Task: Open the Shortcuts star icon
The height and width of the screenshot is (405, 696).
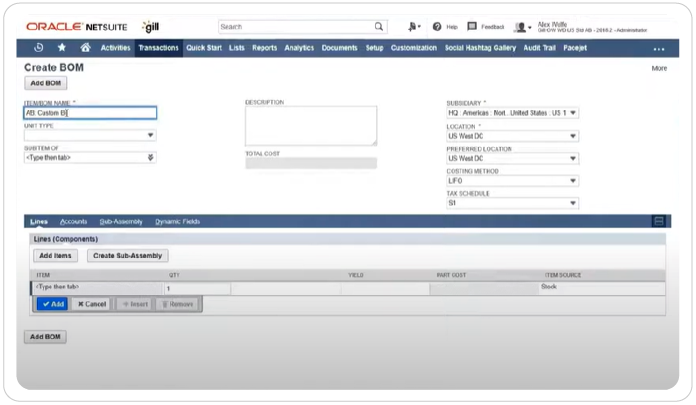Action: (62, 48)
